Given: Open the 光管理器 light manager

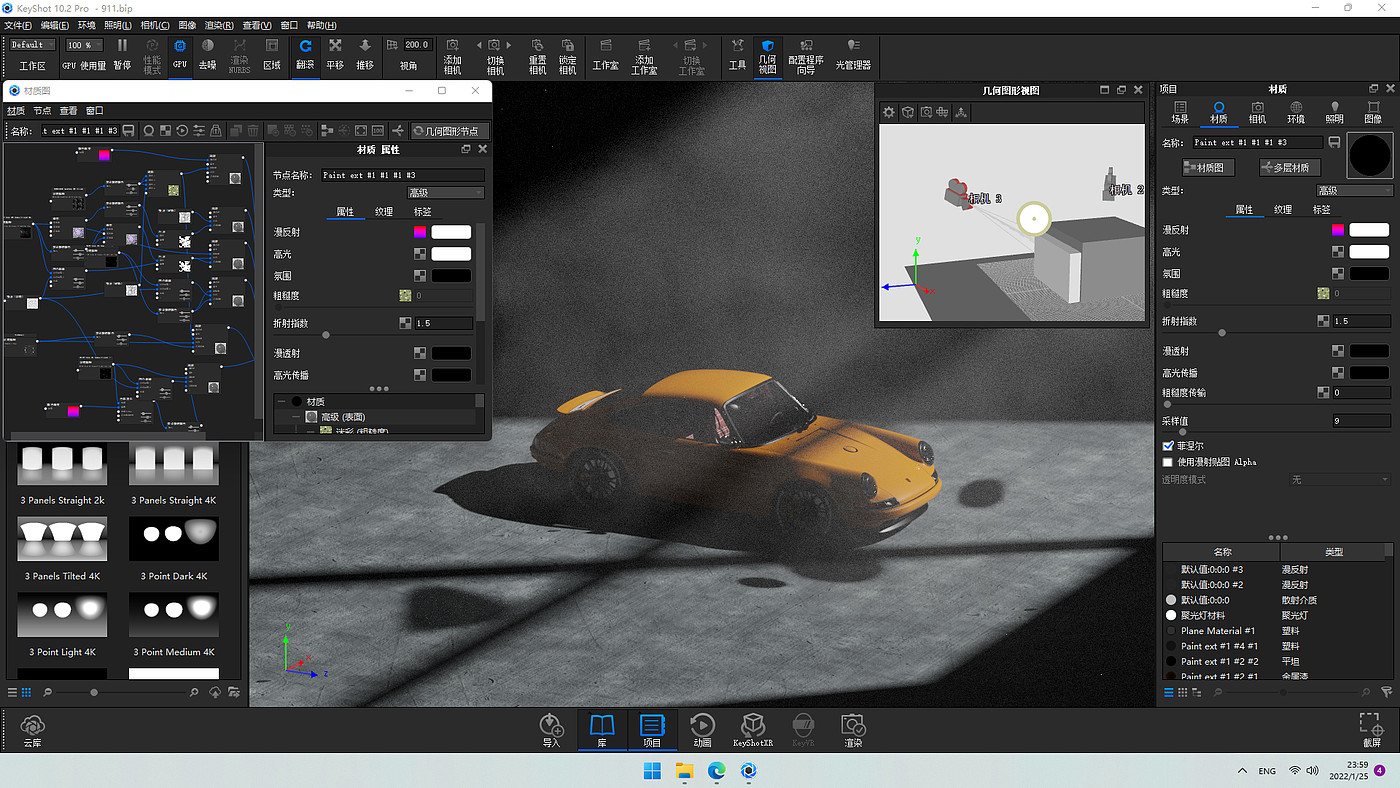Looking at the screenshot, I should [x=852, y=53].
